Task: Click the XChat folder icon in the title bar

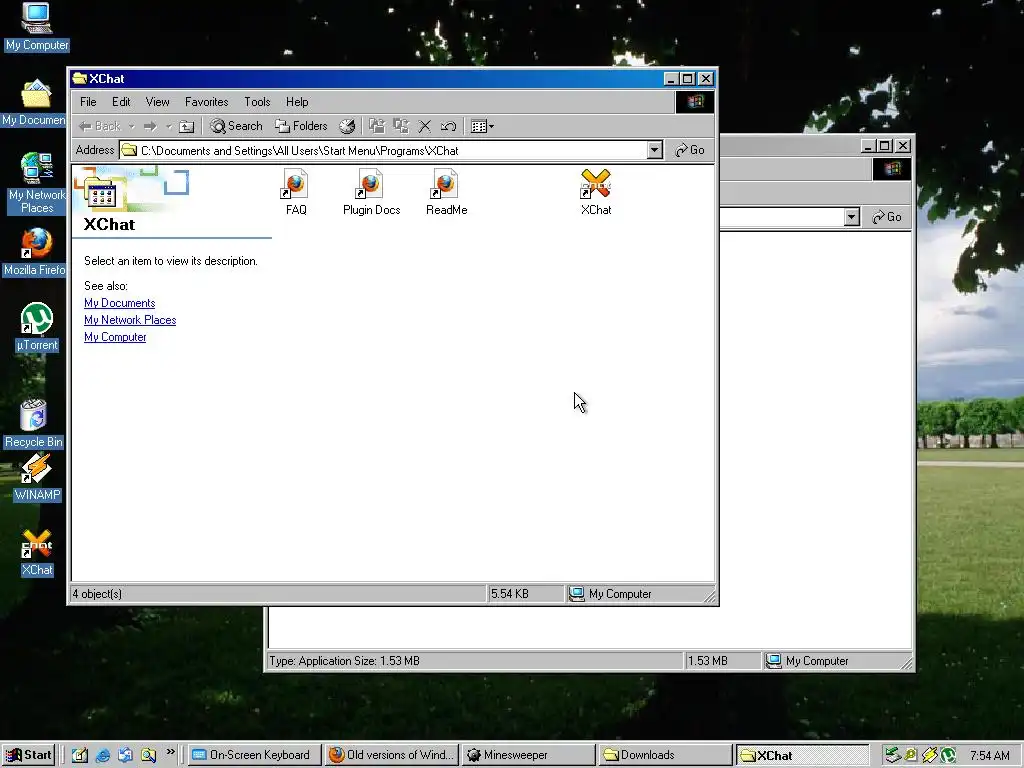Action: [x=80, y=78]
